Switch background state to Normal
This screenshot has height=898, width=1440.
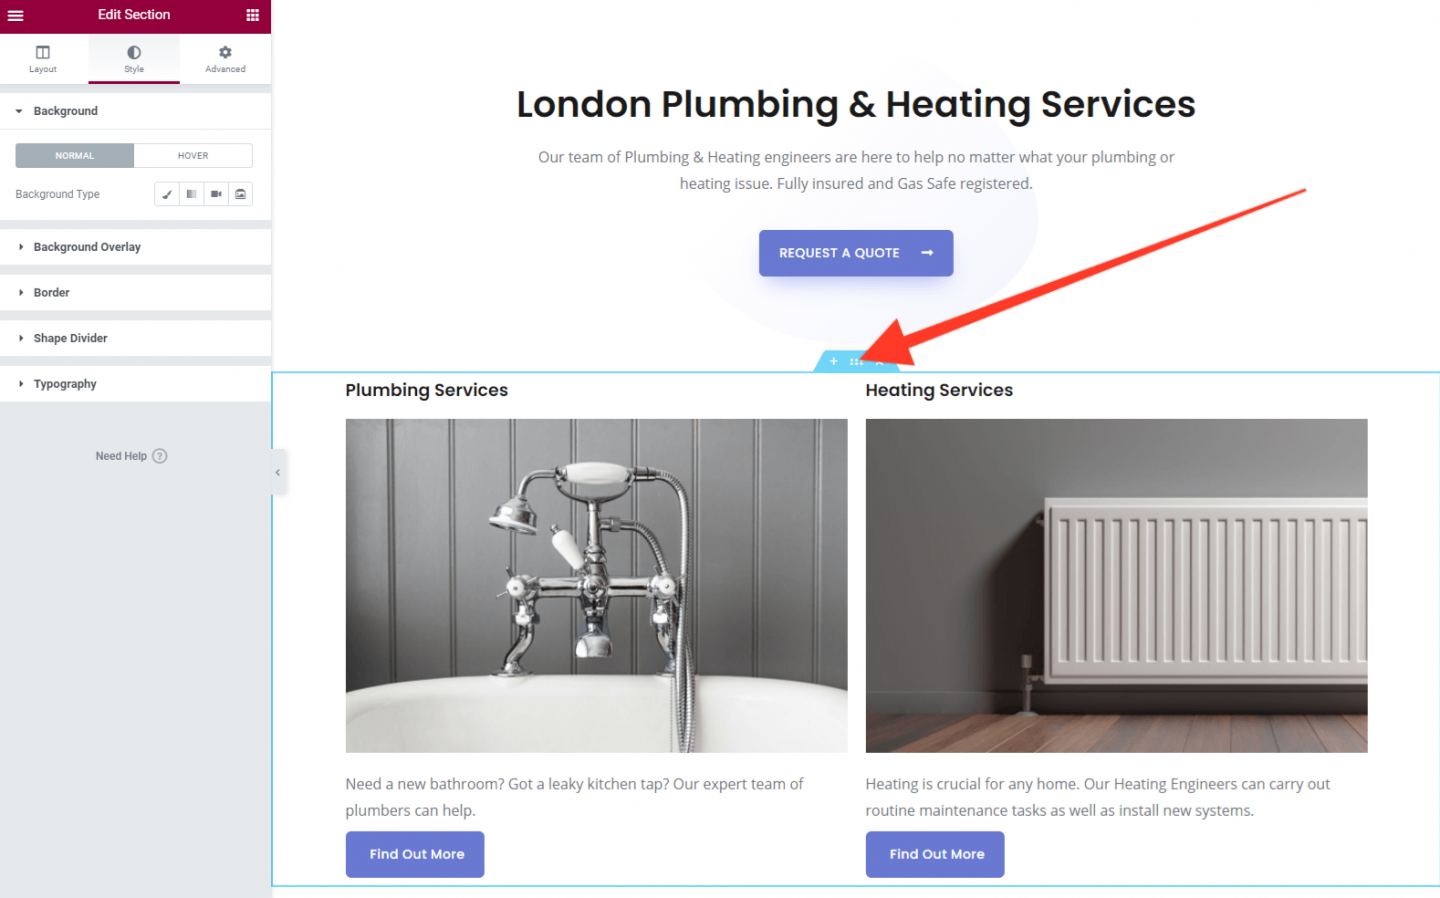[75, 156]
